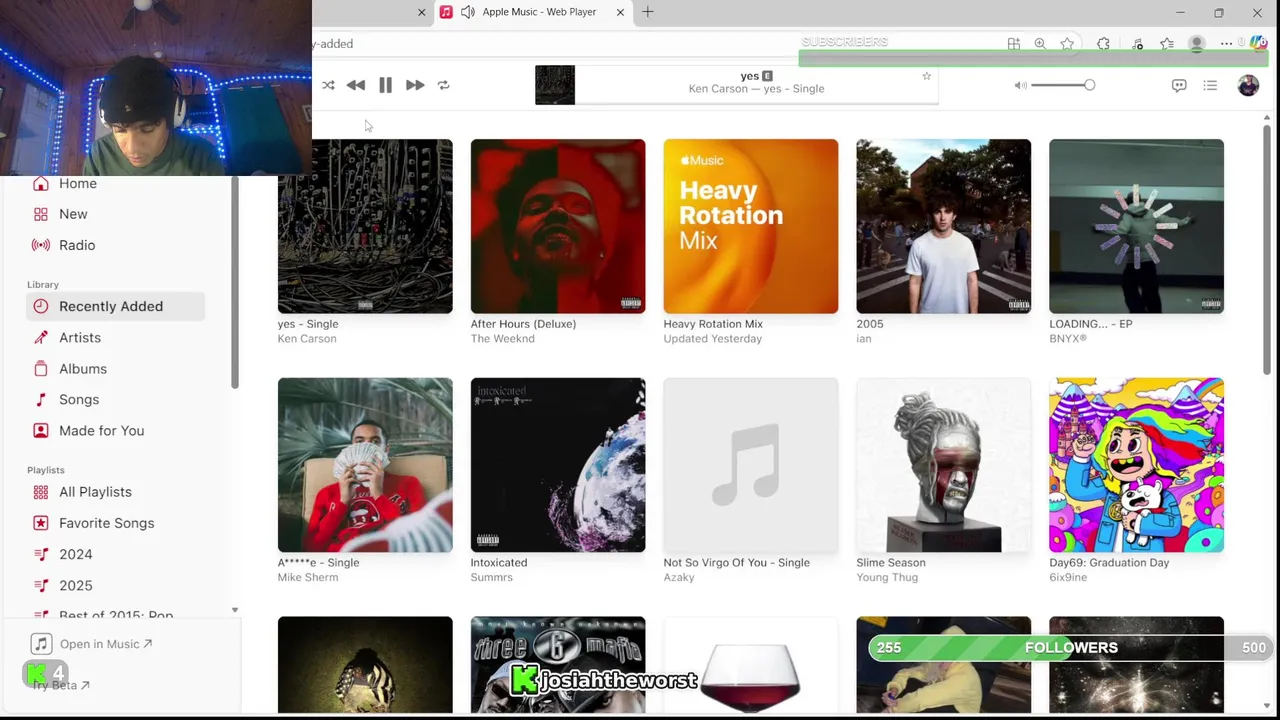Click the Young Thug artist link
This screenshot has width=1280, height=720.
tap(887, 577)
